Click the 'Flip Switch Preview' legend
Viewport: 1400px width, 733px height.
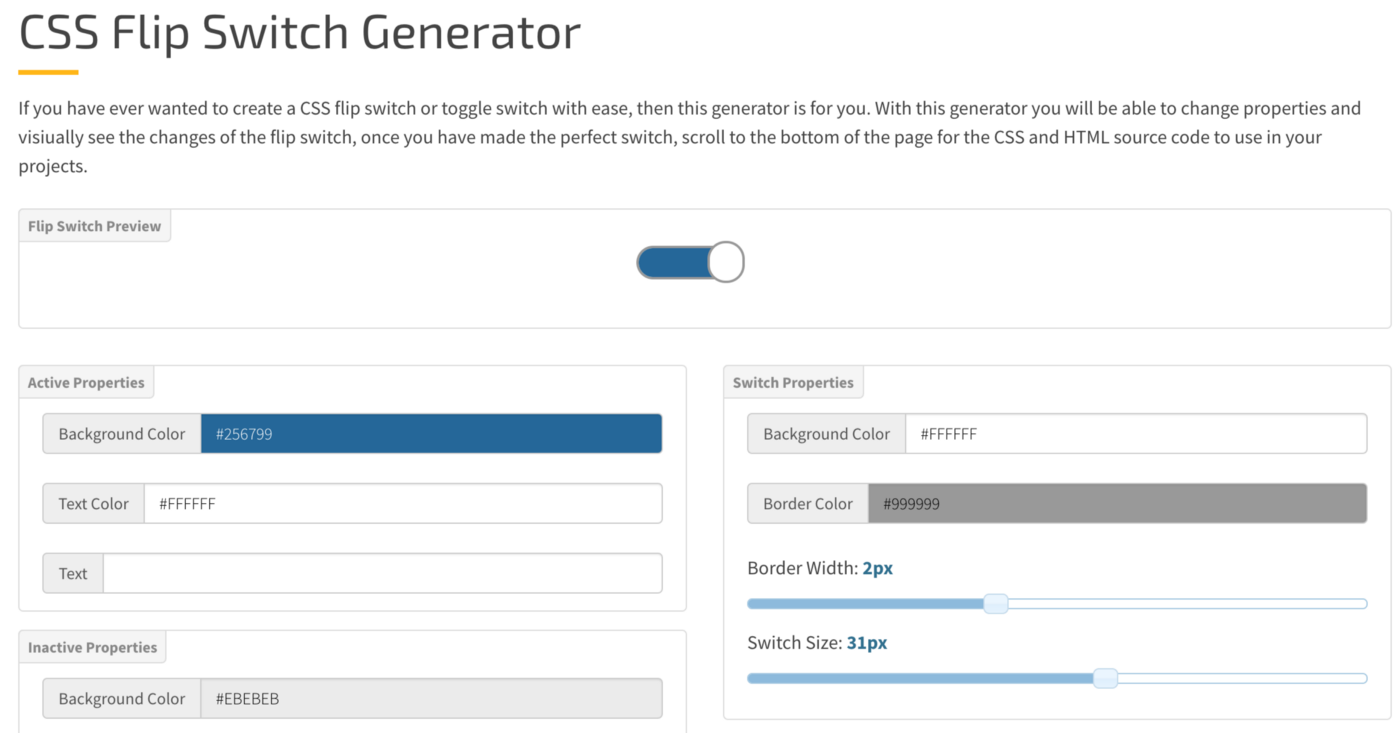[95, 226]
